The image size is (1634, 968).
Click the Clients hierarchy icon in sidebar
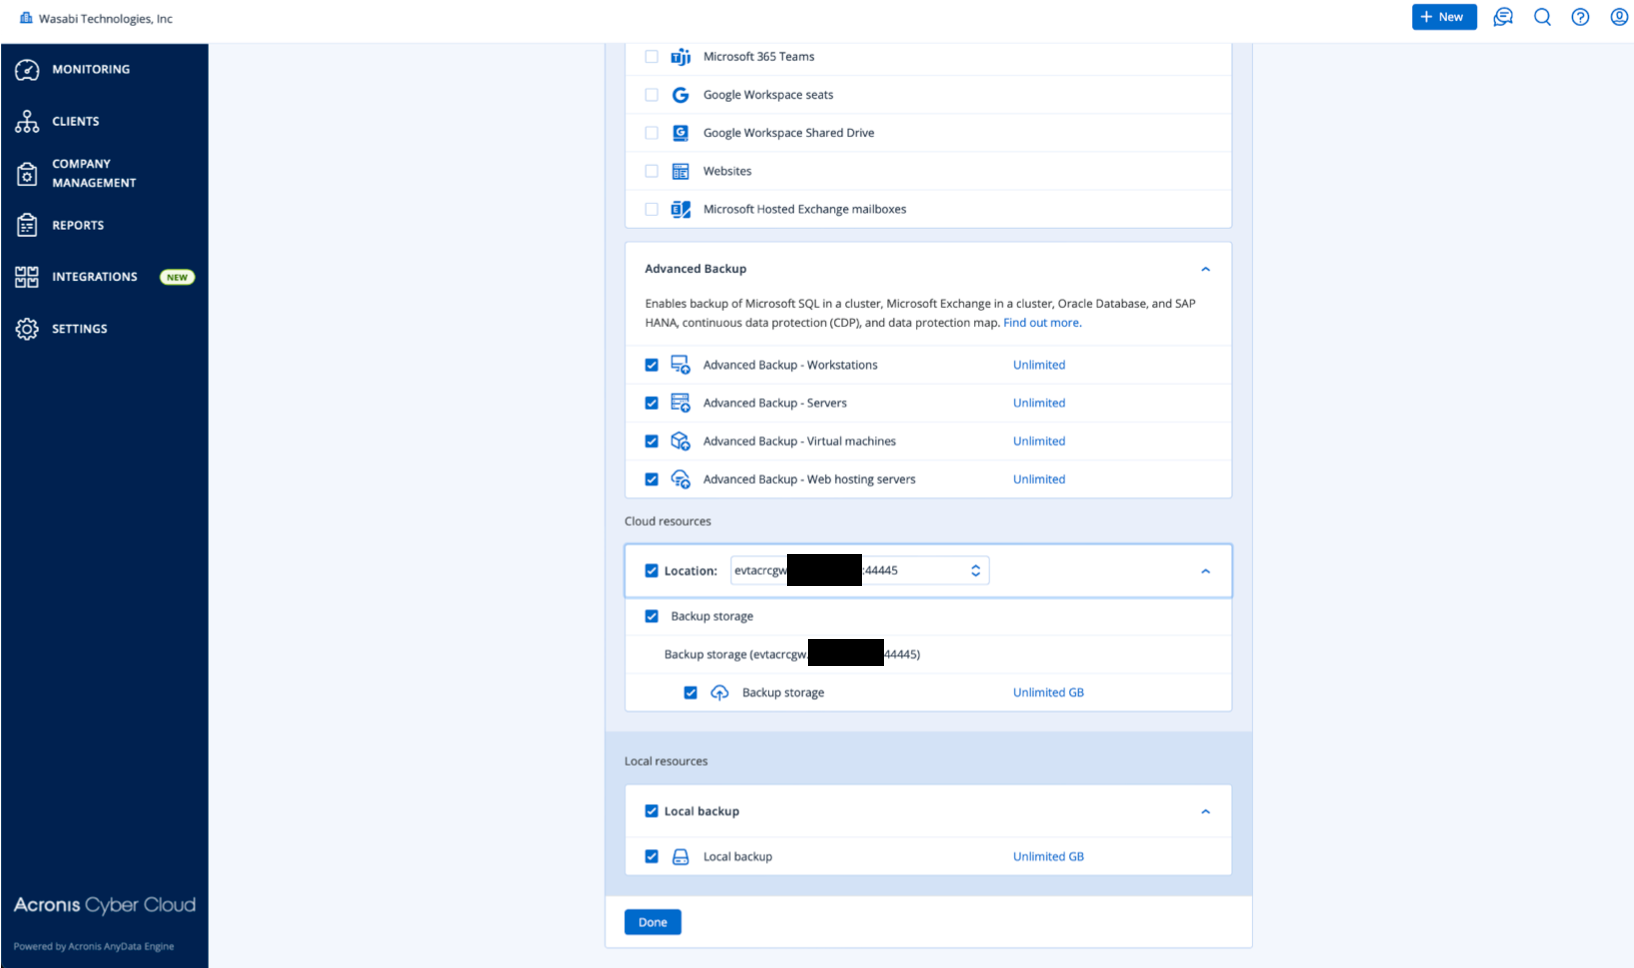pyautogui.click(x=27, y=122)
